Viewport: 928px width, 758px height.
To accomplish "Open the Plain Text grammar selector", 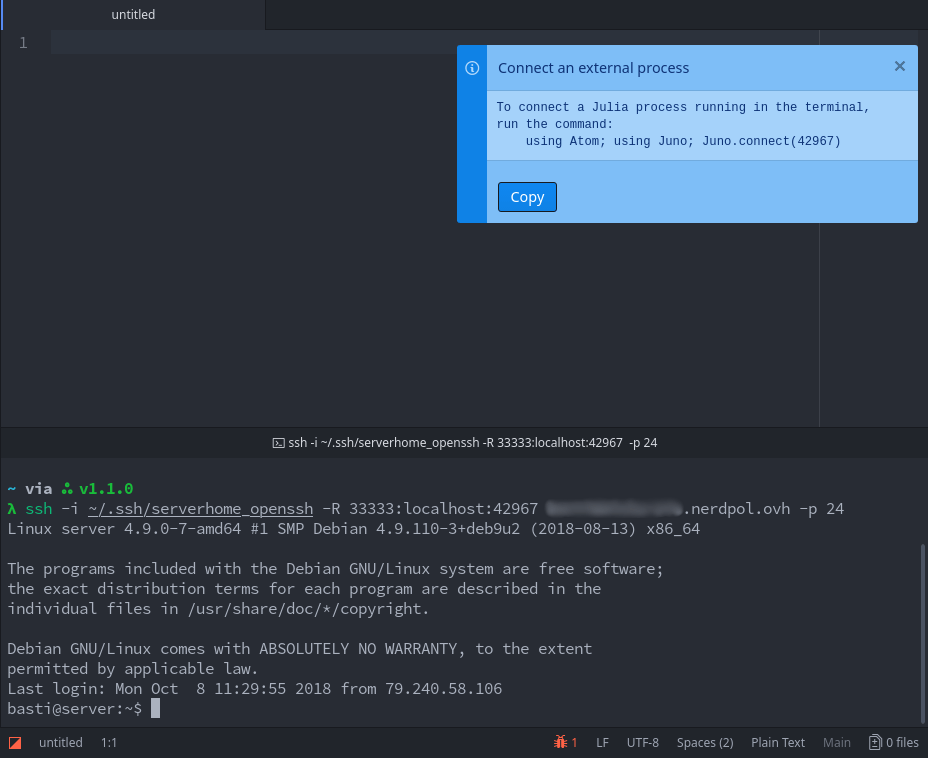I will point(778,742).
